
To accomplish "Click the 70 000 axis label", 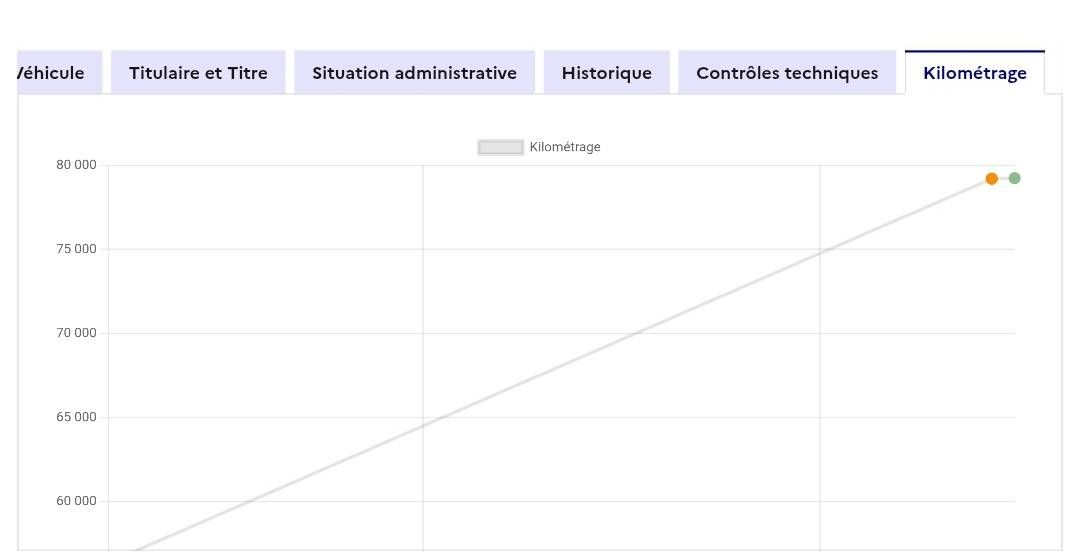I will [76, 333].
